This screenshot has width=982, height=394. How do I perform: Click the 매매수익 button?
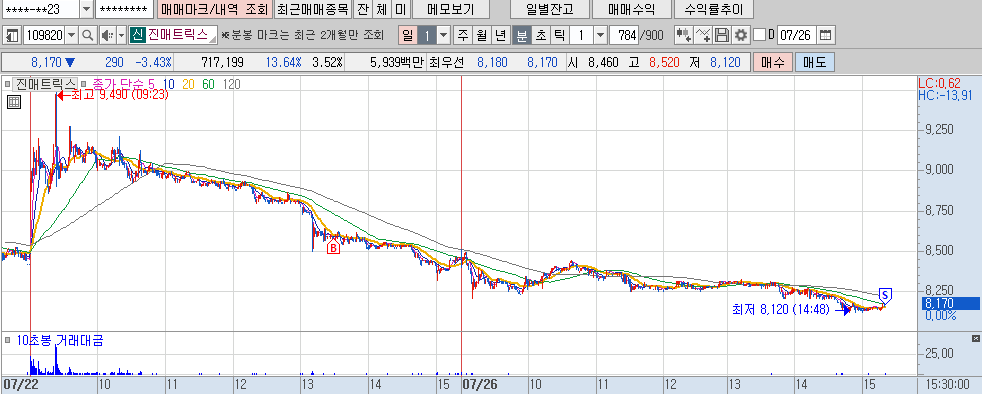pos(631,9)
